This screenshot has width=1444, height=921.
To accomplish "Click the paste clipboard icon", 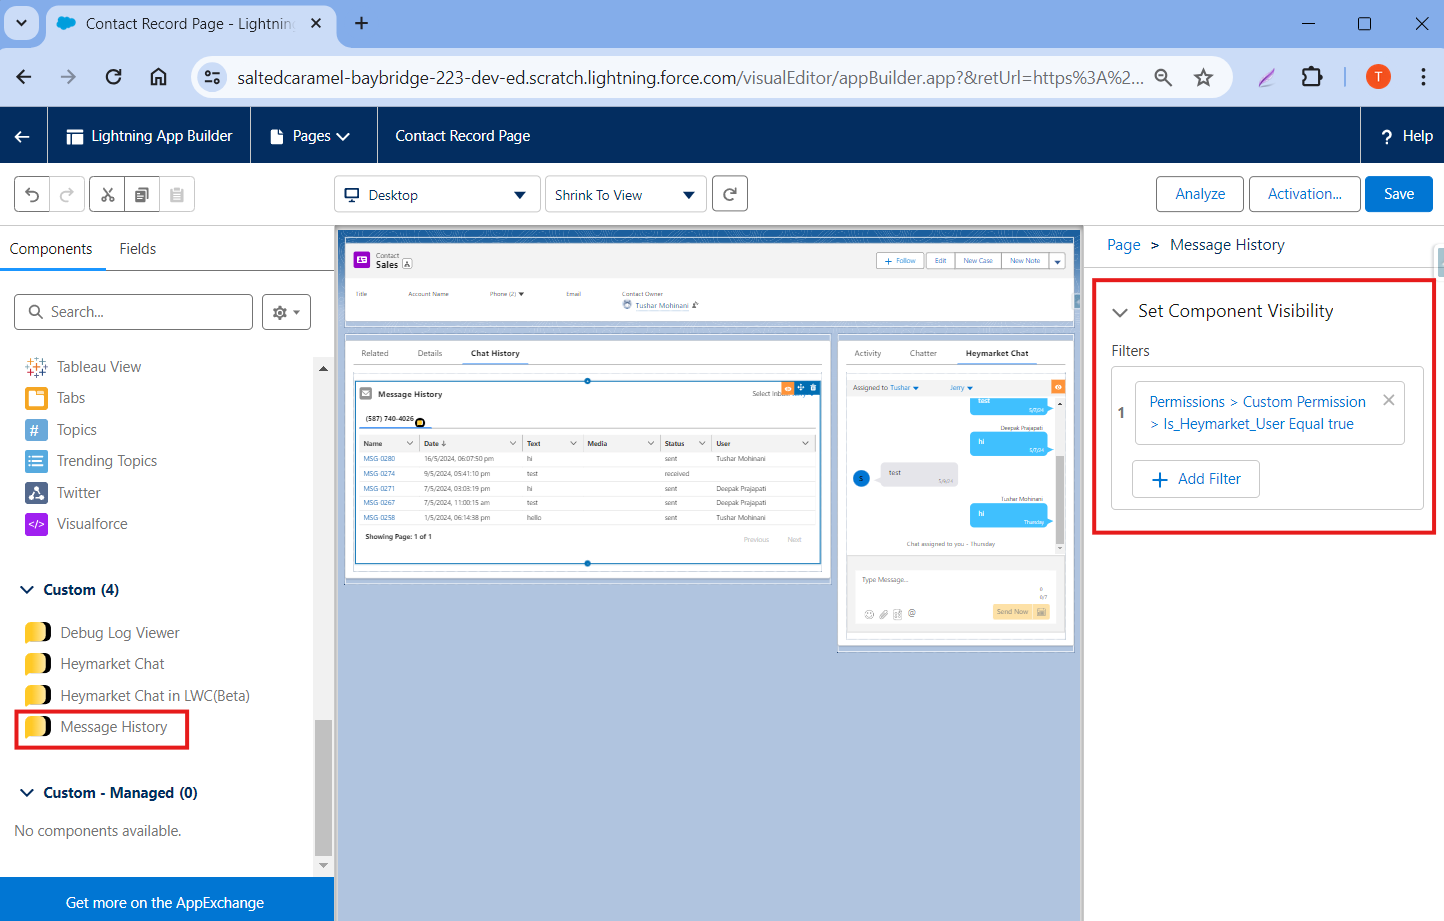I will (177, 194).
